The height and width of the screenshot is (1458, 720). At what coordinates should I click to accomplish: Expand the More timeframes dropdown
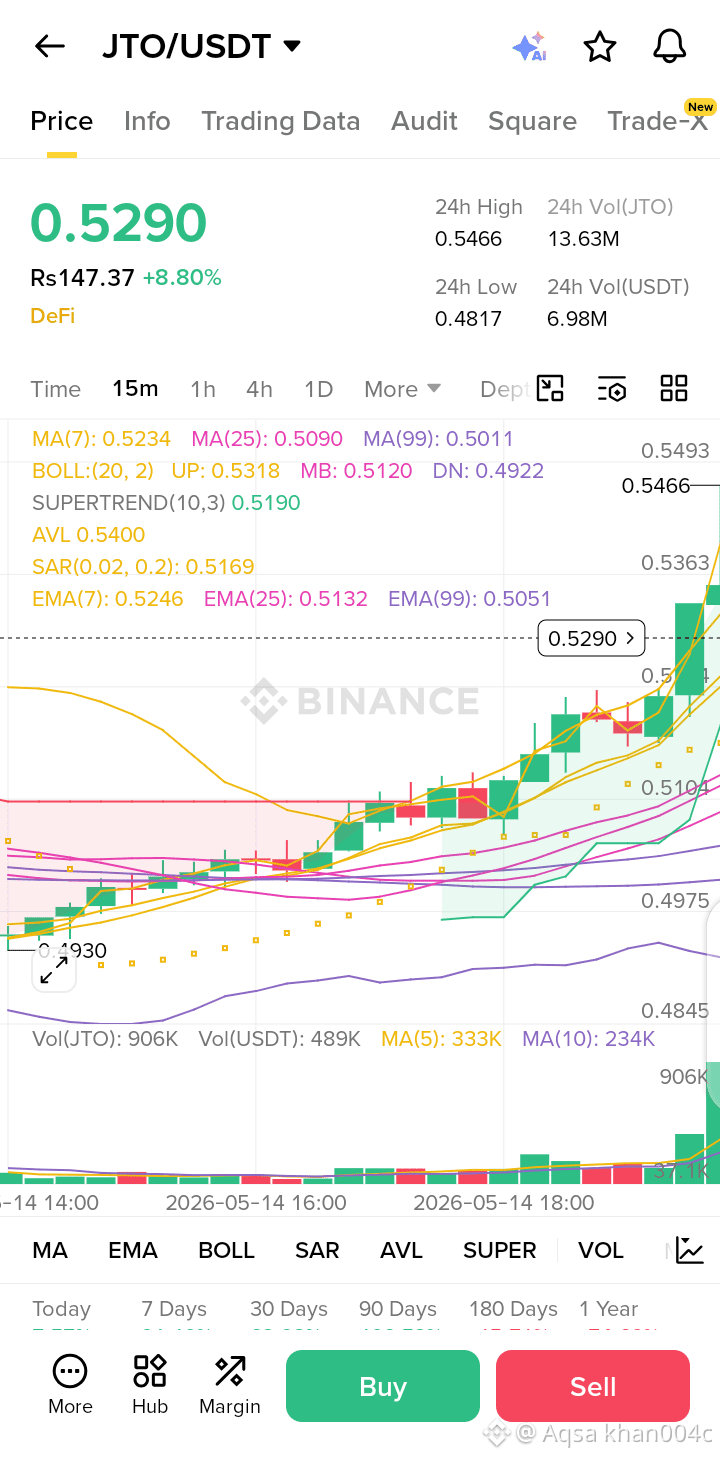coord(403,389)
